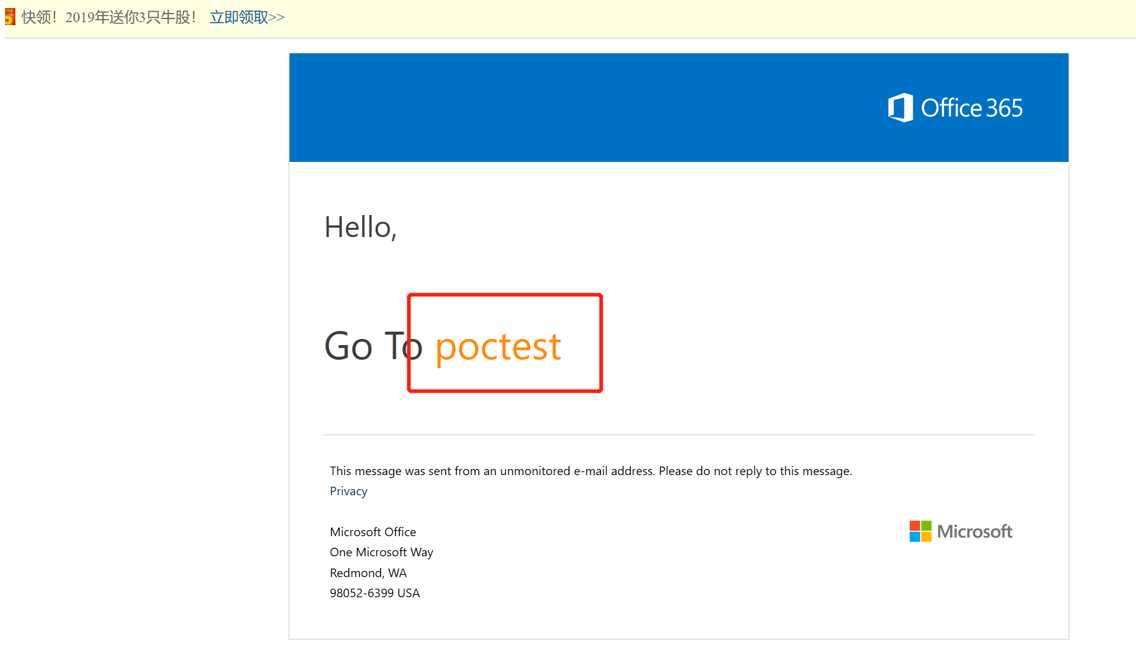Click the small orange icon beside 快领
This screenshot has width=1136, height=660.
[10, 17]
